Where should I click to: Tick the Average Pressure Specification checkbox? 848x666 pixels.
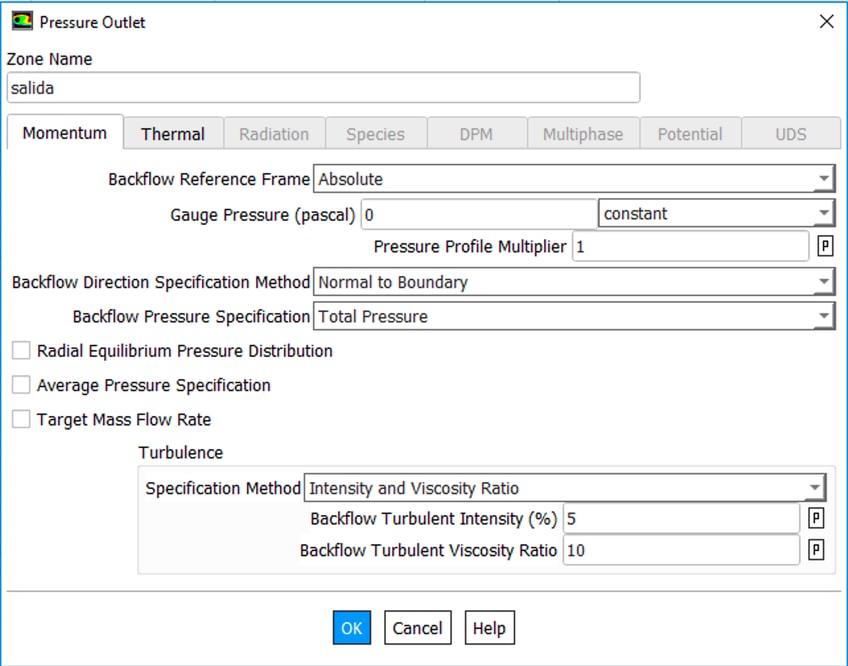tap(21, 385)
